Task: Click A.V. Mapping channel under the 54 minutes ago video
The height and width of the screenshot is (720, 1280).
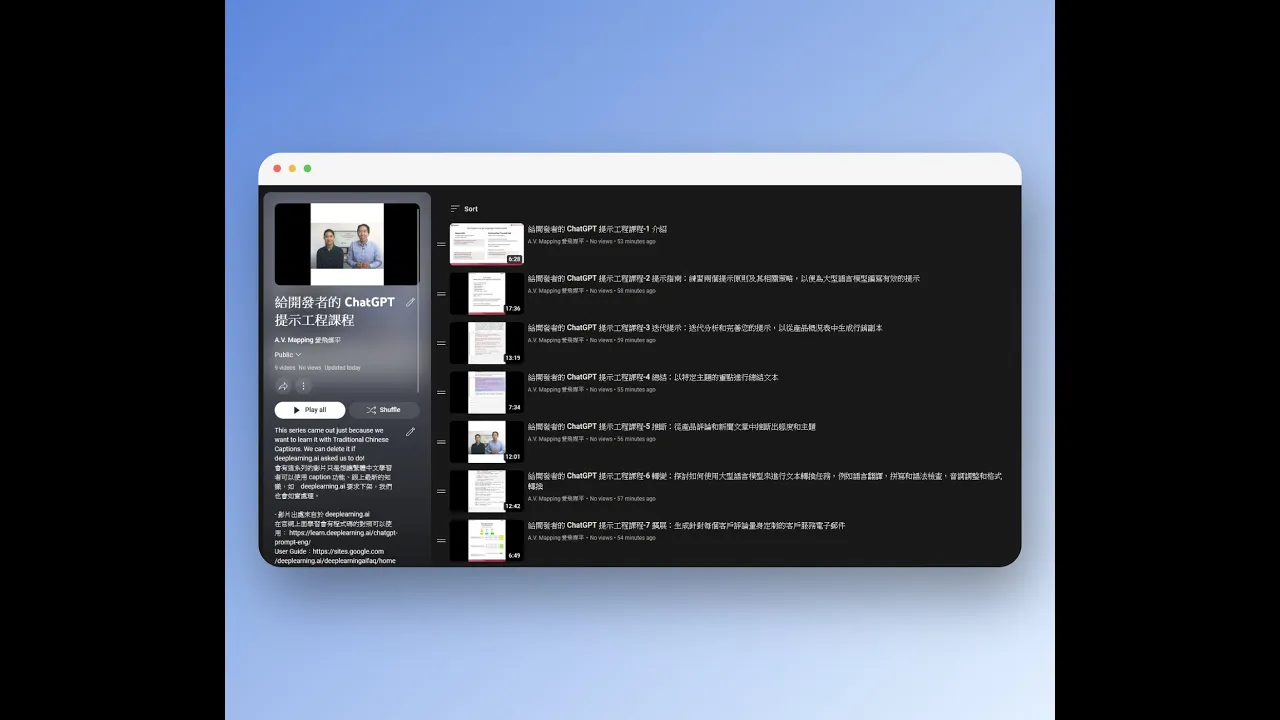Action: click(556, 538)
